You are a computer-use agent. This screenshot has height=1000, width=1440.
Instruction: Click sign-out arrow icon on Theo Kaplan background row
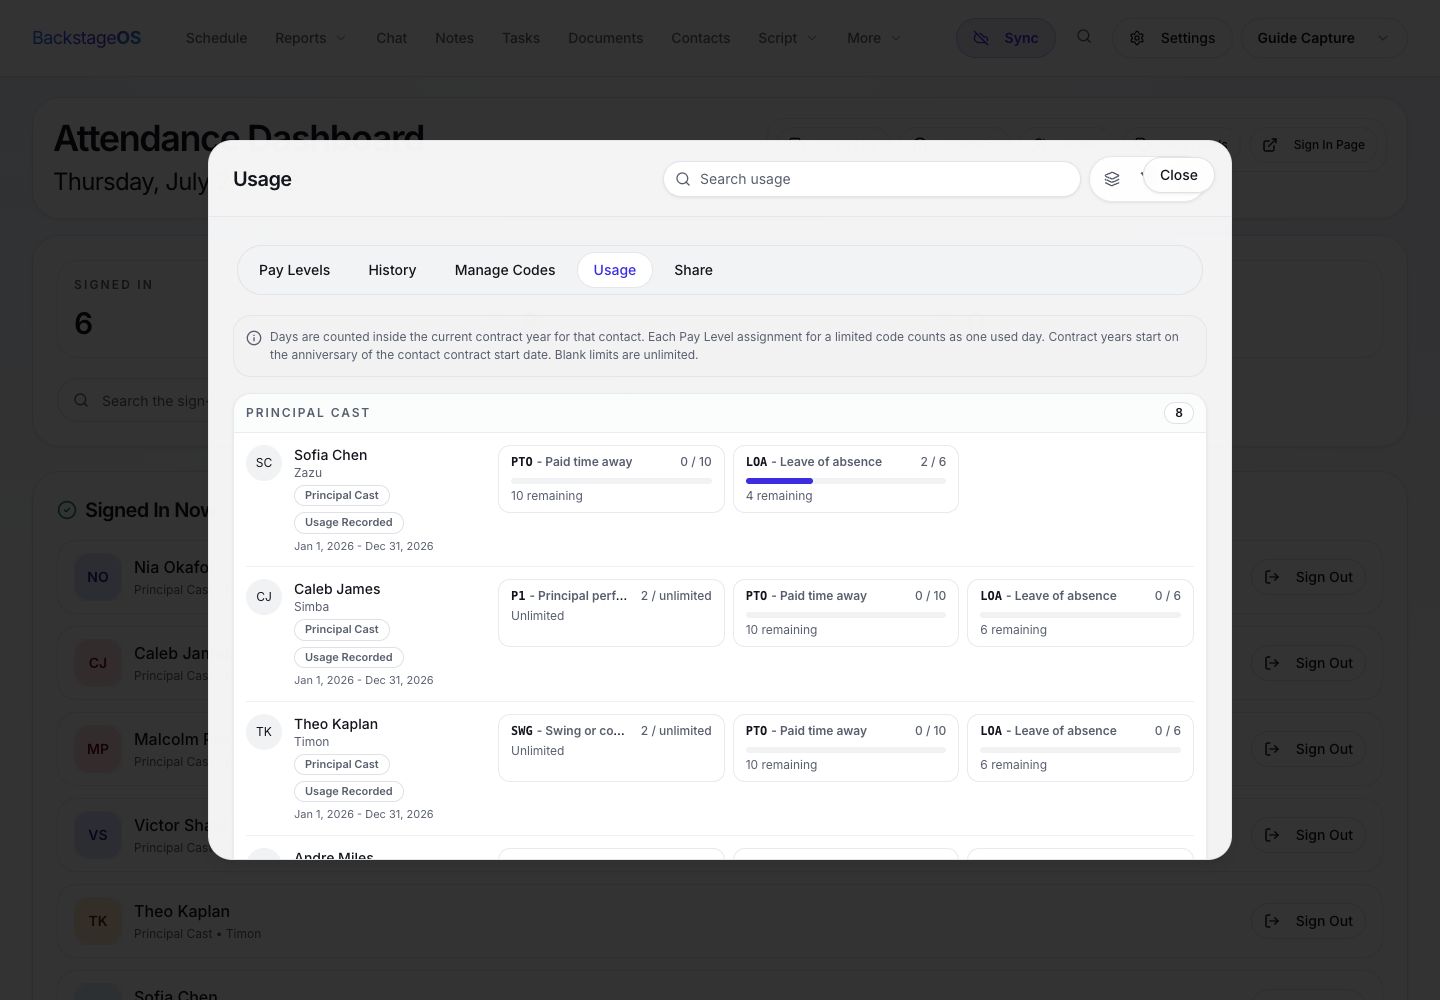click(1272, 921)
